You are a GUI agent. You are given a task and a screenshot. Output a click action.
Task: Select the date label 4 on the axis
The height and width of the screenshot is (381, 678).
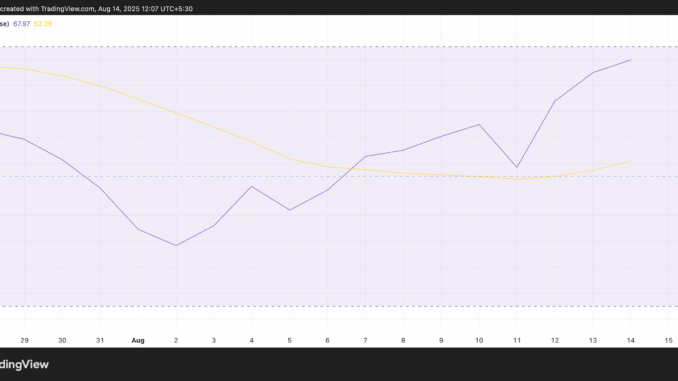coord(252,340)
